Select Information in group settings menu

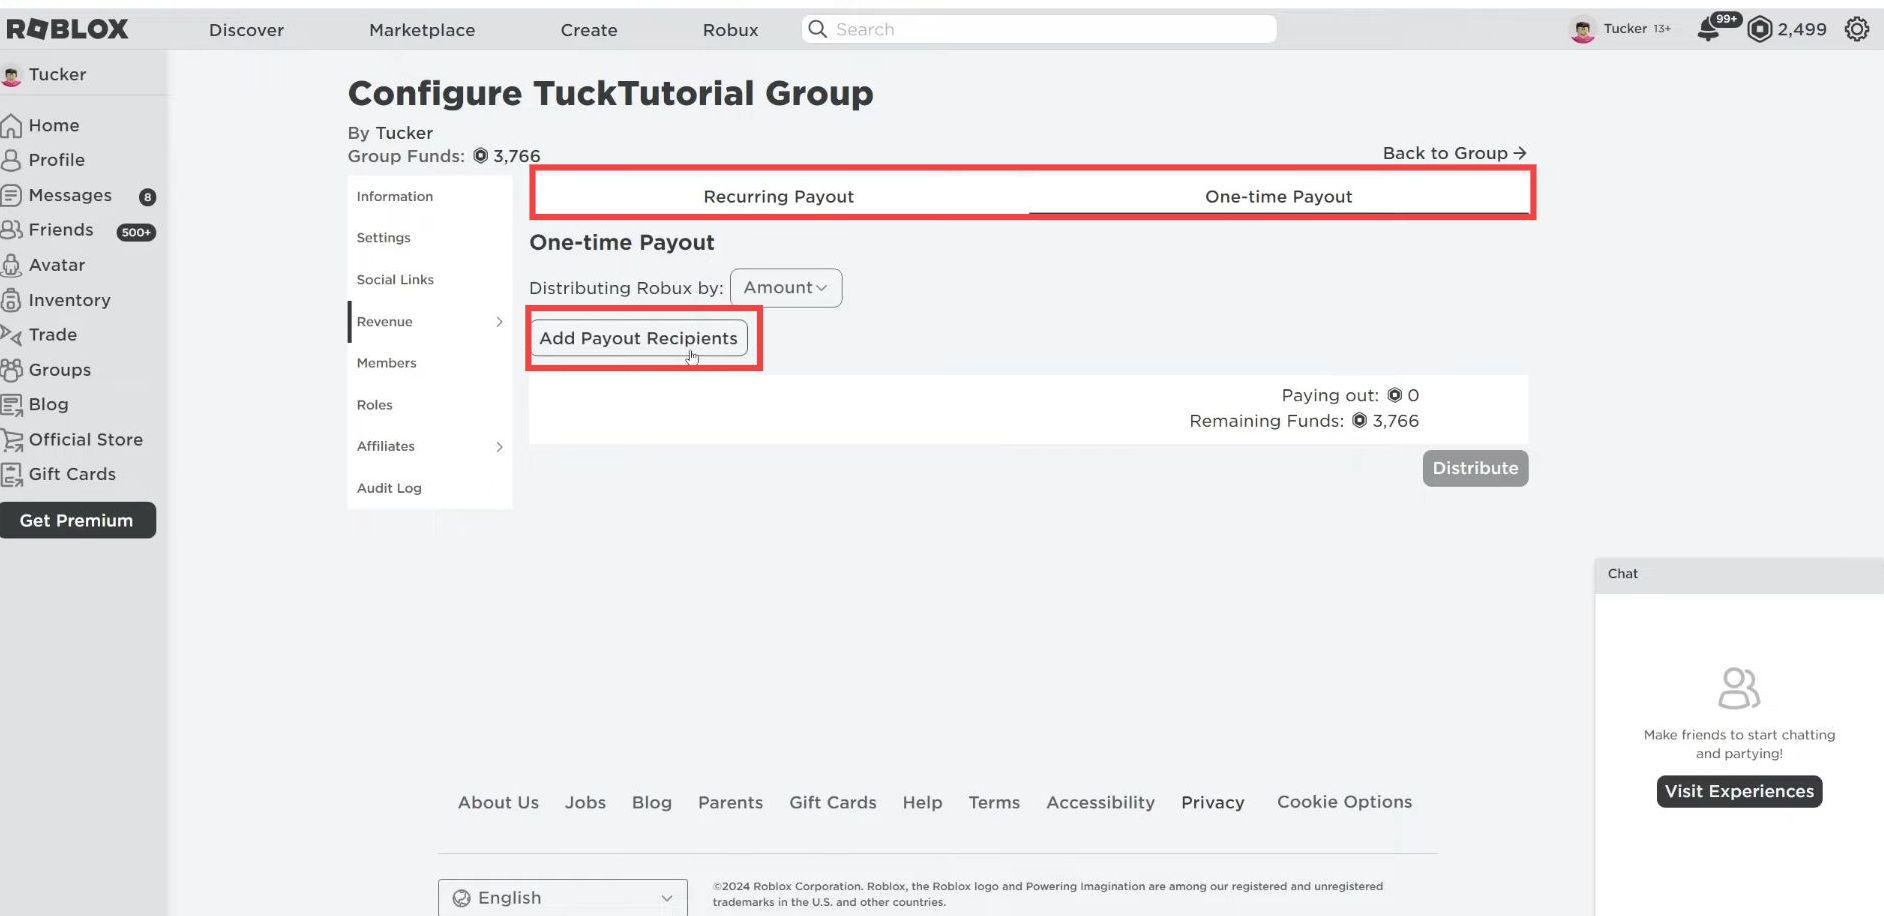click(430, 197)
